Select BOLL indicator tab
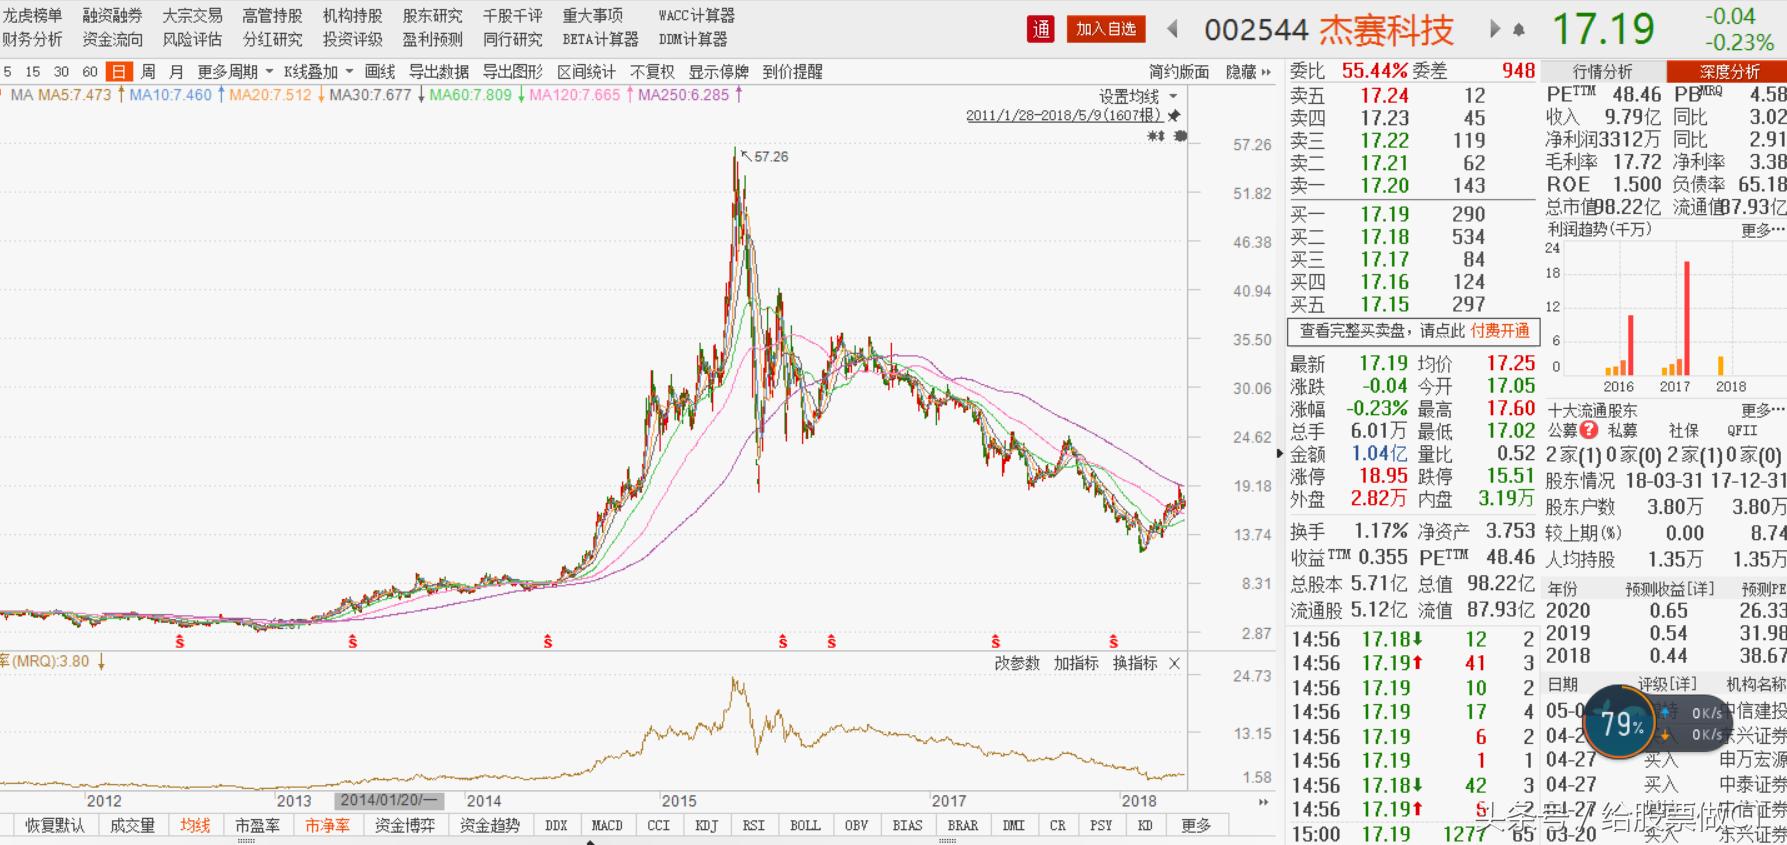This screenshot has height=845, width=1787. pyautogui.click(x=805, y=826)
